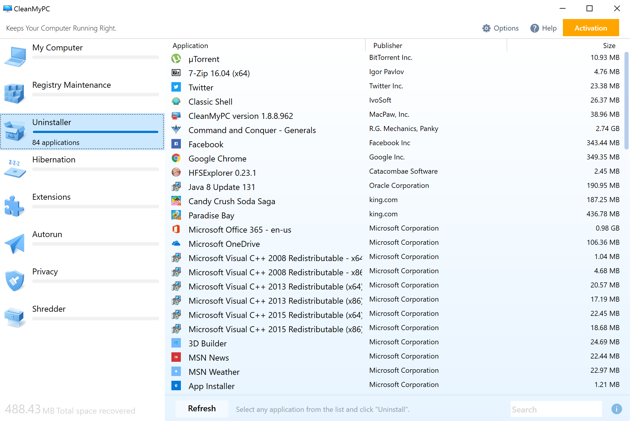This screenshot has height=421, width=630.
Task: Click the Command and Conquer icon
Action: tap(176, 129)
